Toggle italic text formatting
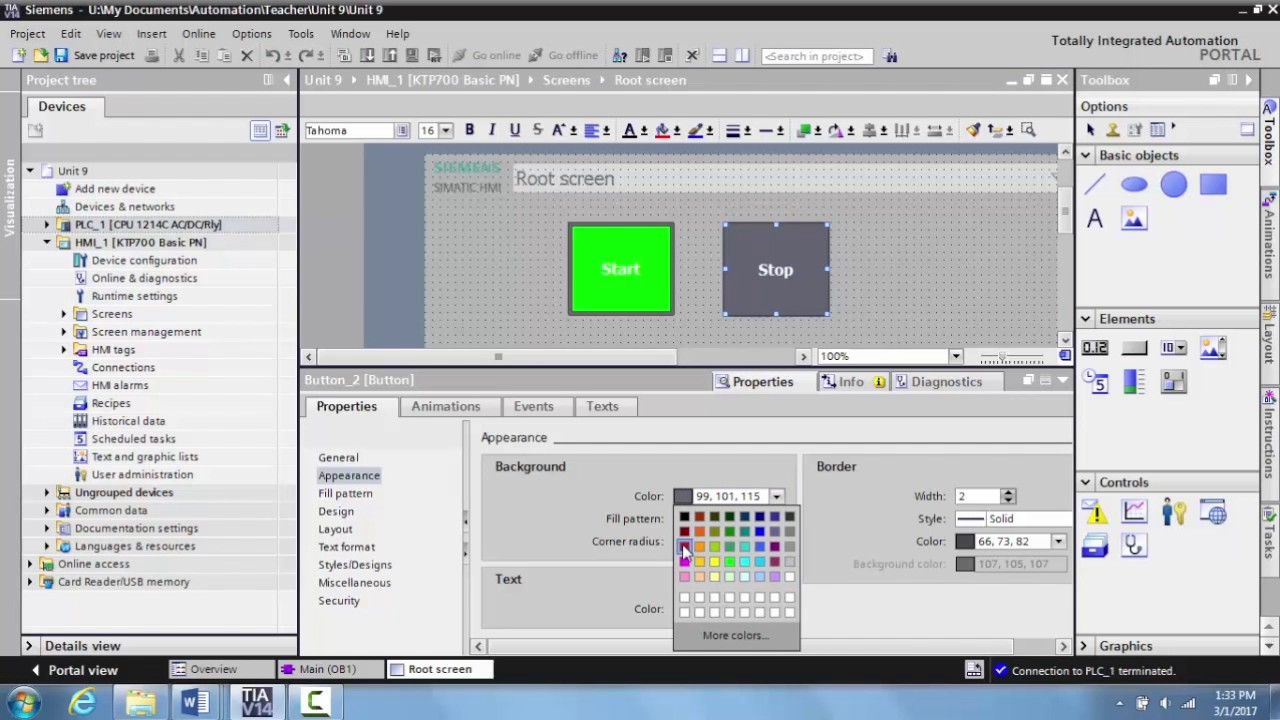Viewport: 1280px width, 720px height. tap(492, 130)
